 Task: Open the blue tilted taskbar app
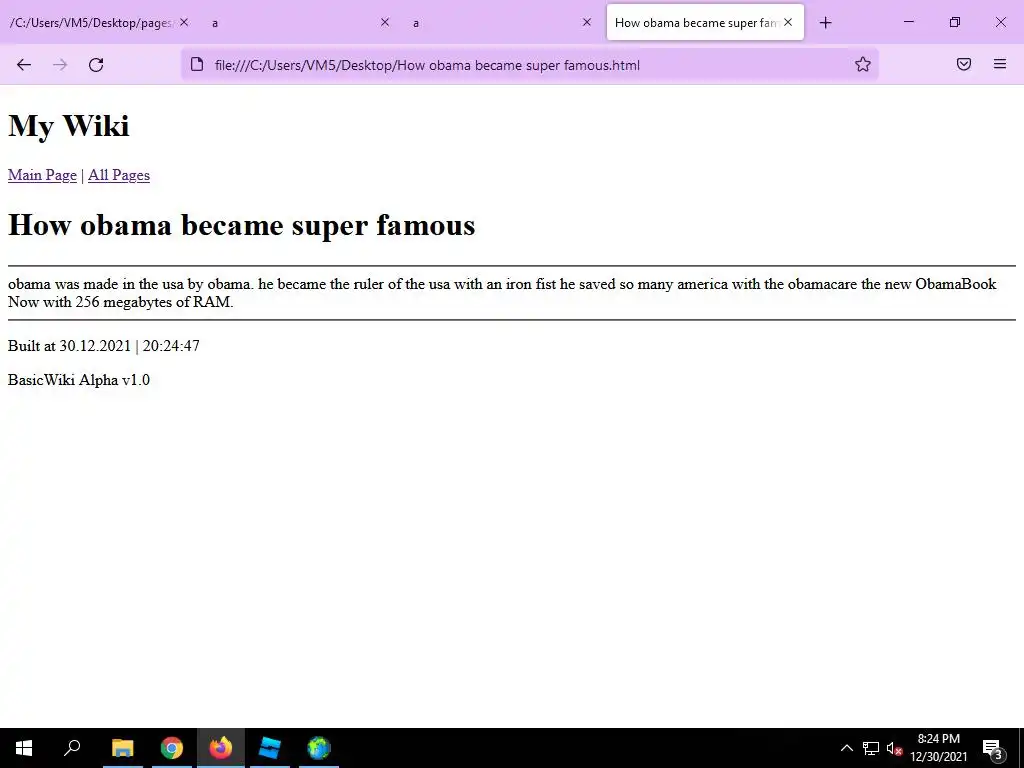click(270, 748)
